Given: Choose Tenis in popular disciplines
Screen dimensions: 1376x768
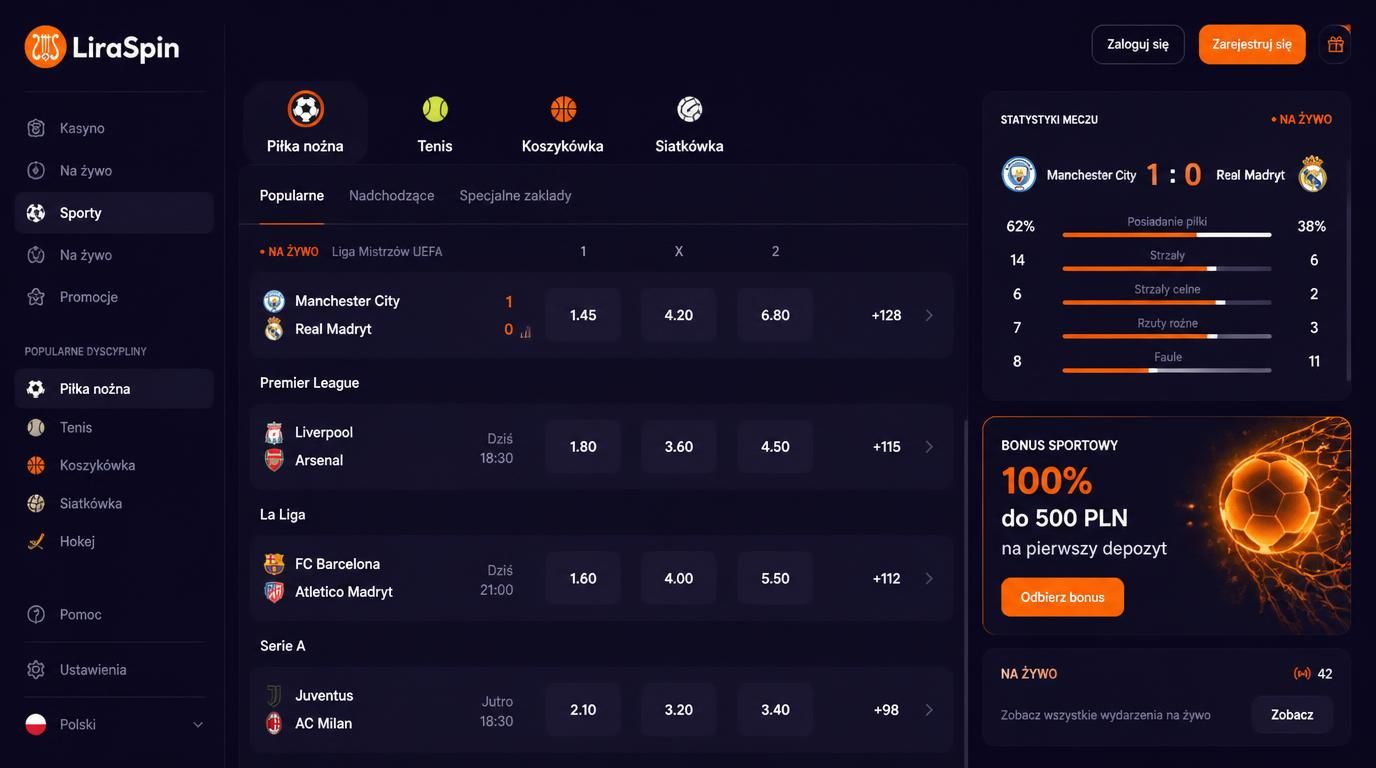Looking at the screenshot, I should (114, 427).
